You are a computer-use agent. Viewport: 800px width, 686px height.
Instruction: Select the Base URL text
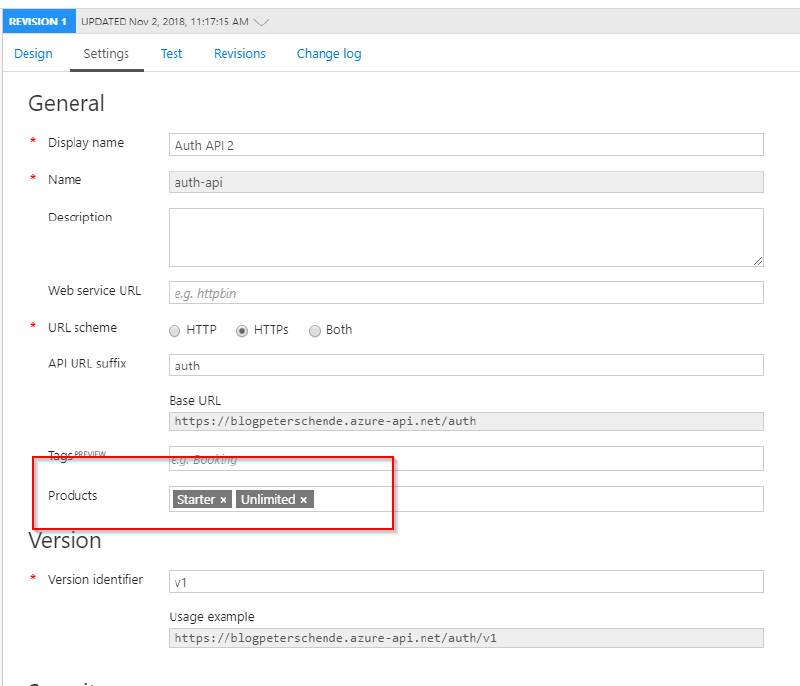pyautogui.click(x=465, y=421)
